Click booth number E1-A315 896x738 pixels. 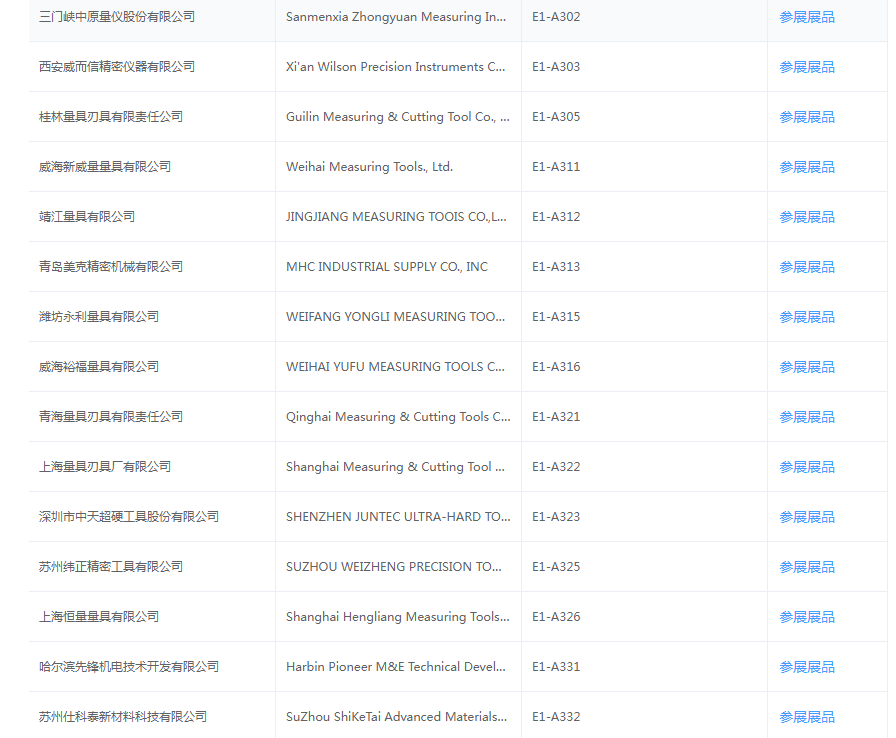pyautogui.click(x=556, y=316)
